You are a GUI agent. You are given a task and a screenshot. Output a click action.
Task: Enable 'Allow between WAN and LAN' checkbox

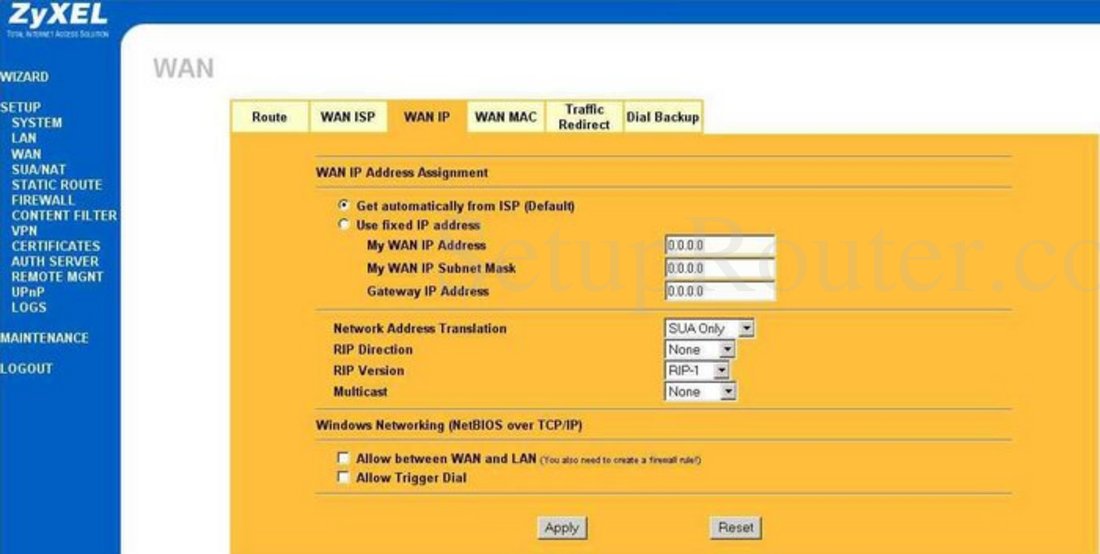tap(343, 458)
